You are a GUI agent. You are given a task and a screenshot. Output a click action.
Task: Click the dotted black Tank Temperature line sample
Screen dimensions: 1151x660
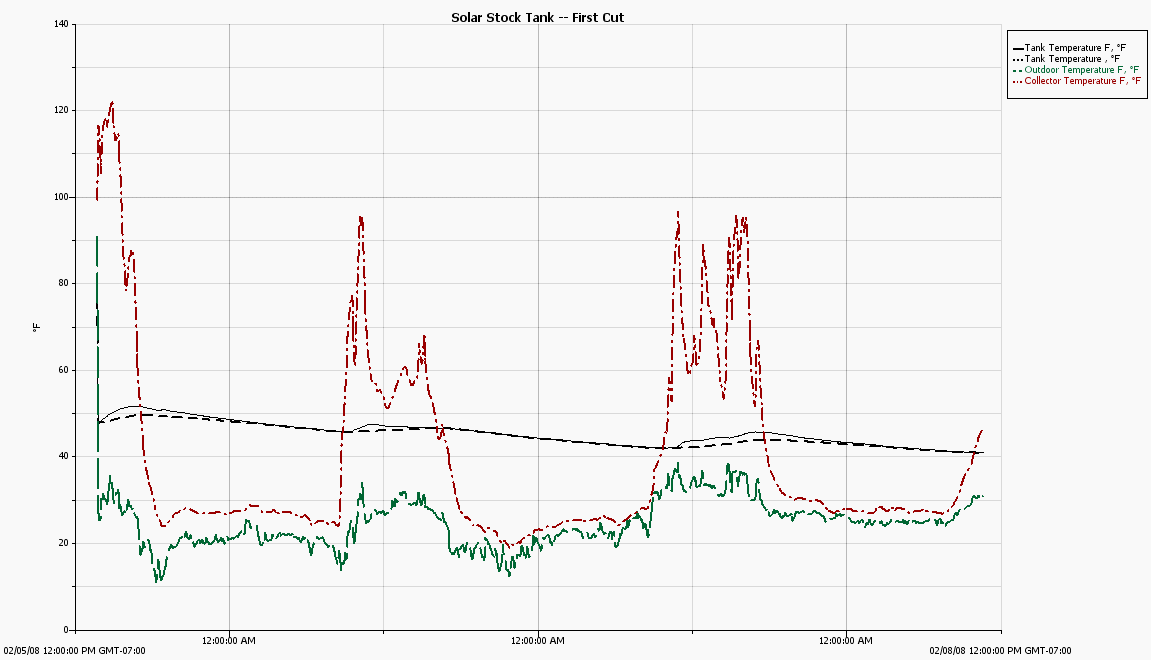(1017, 58)
